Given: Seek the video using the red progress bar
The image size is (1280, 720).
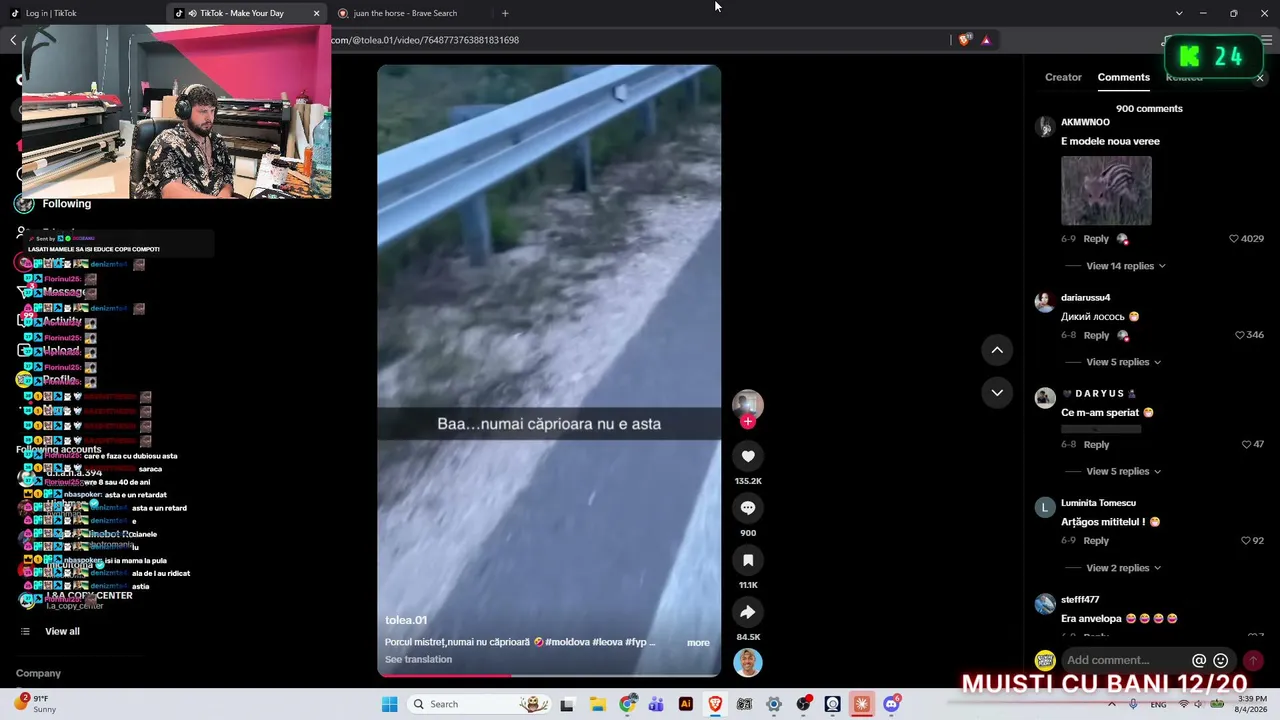Looking at the screenshot, I should coord(549,675).
